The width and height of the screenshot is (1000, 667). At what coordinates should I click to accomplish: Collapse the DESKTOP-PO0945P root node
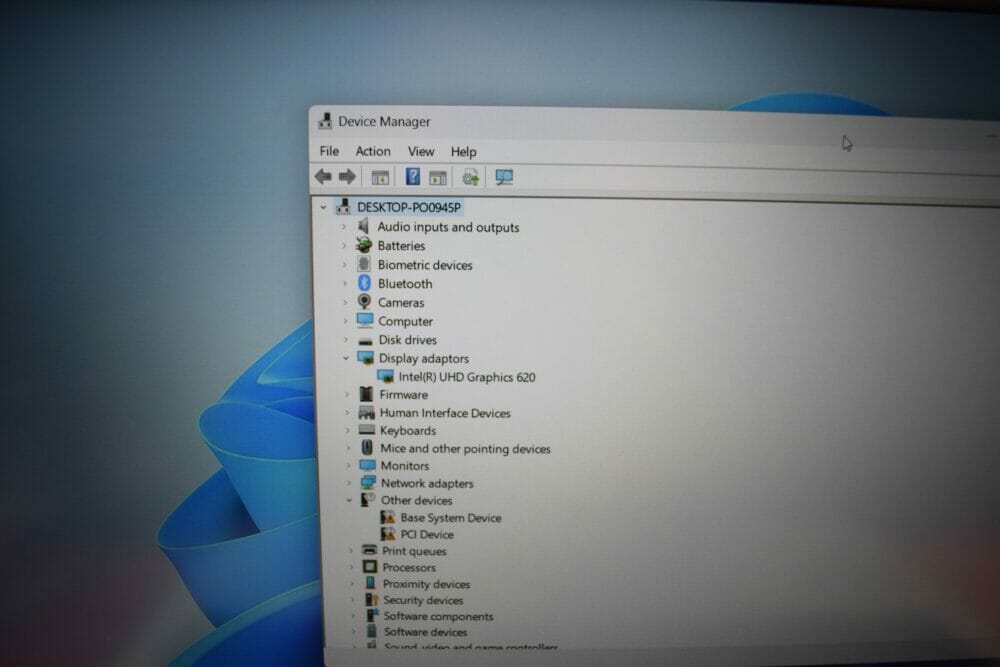pyautogui.click(x=323, y=207)
